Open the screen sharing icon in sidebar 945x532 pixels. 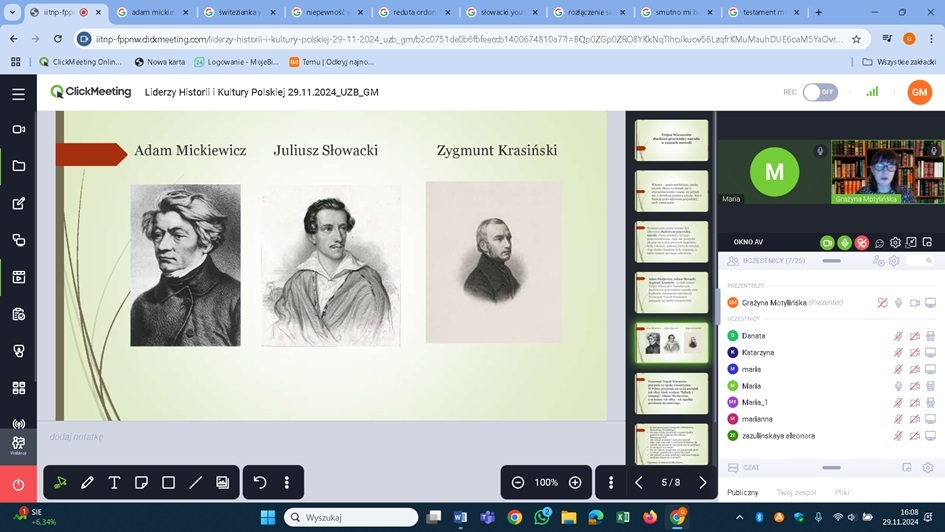click(18, 240)
